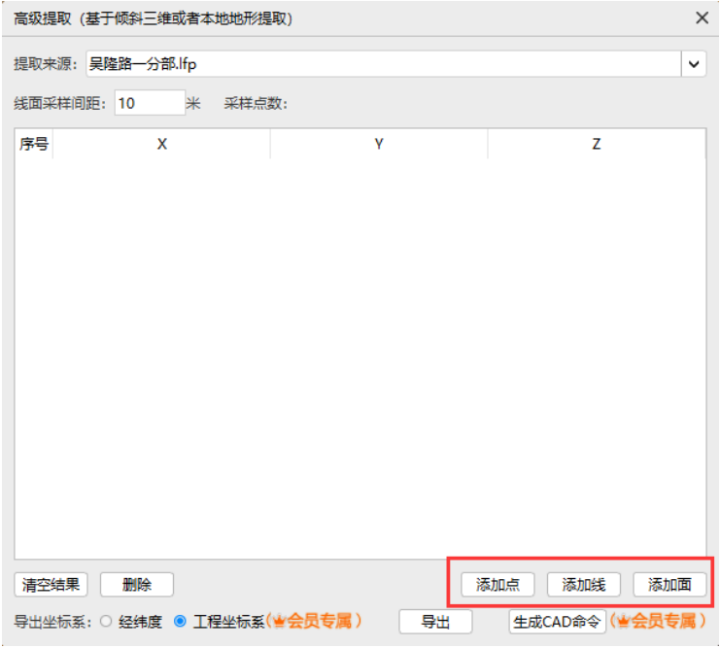Image resolution: width=720 pixels, height=648 pixels.
Task: Click the Y column header
Action: pyautogui.click(x=379, y=144)
